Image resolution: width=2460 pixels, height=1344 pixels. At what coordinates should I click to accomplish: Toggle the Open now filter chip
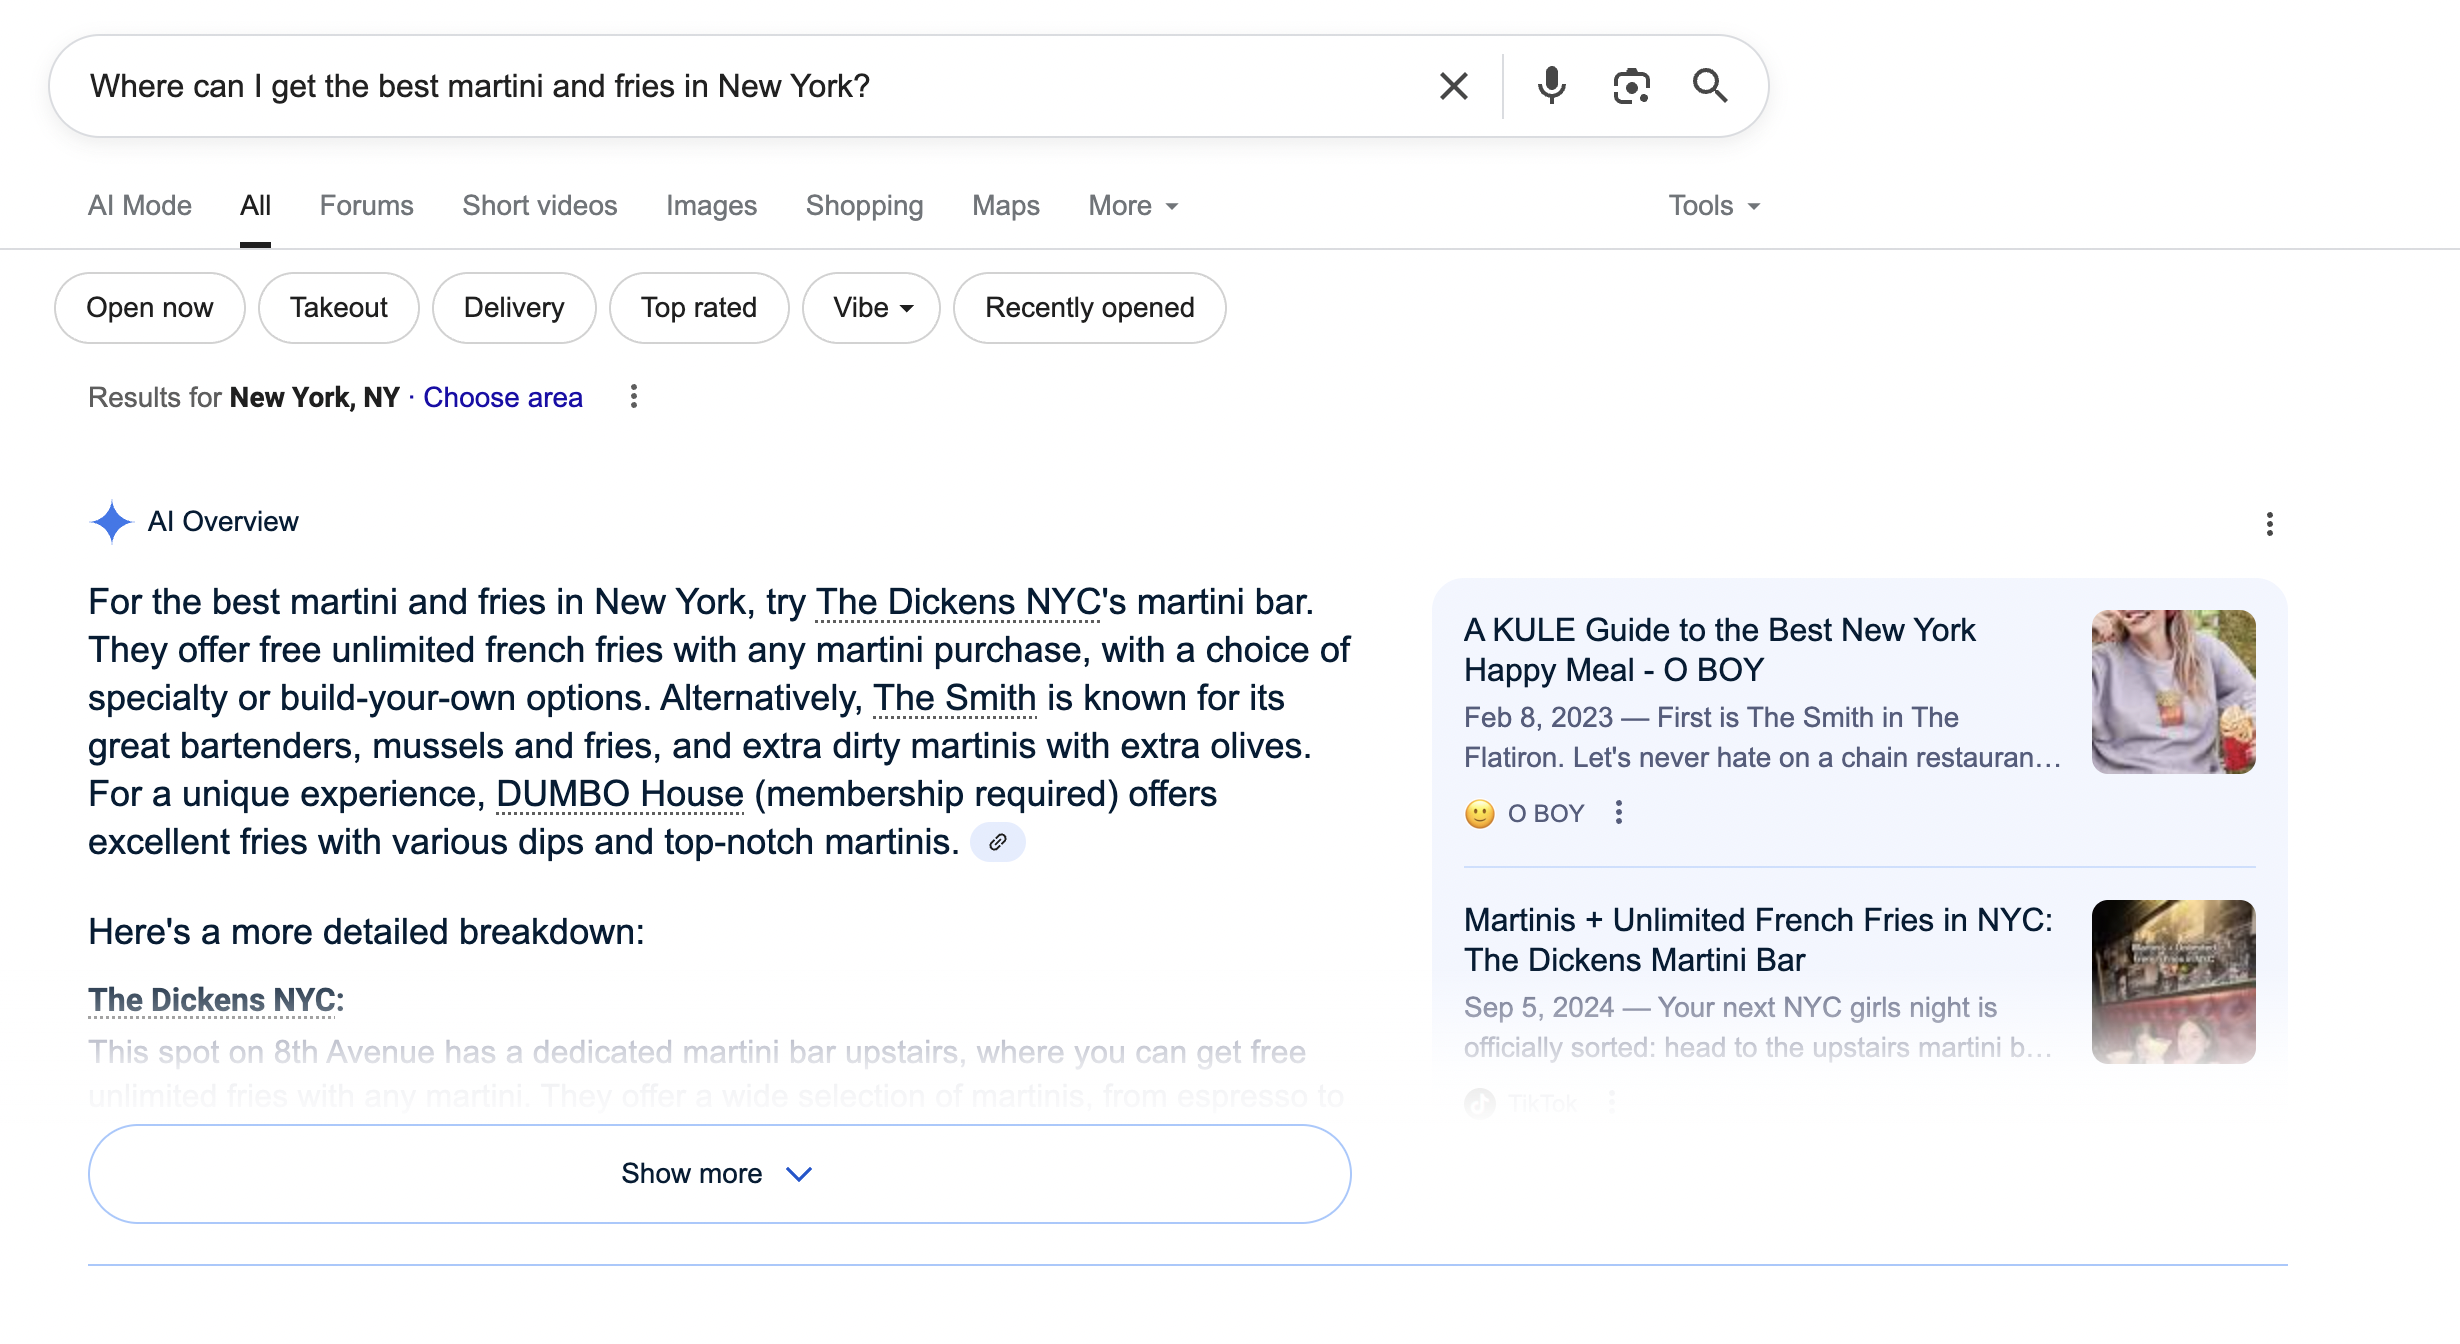150,308
